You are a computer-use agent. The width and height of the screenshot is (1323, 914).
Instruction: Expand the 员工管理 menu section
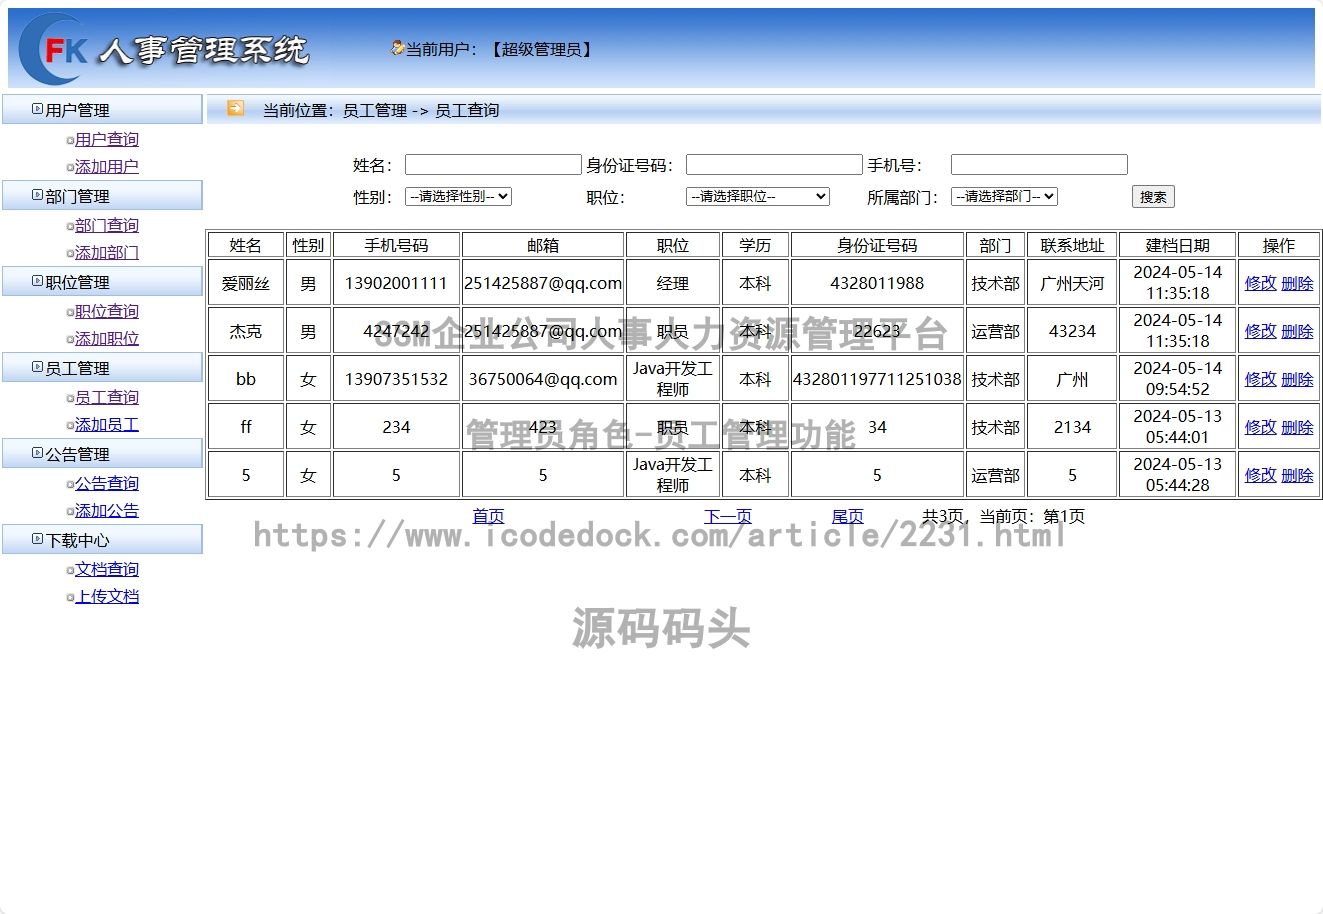pyautogui.click(x=102, y=368)
